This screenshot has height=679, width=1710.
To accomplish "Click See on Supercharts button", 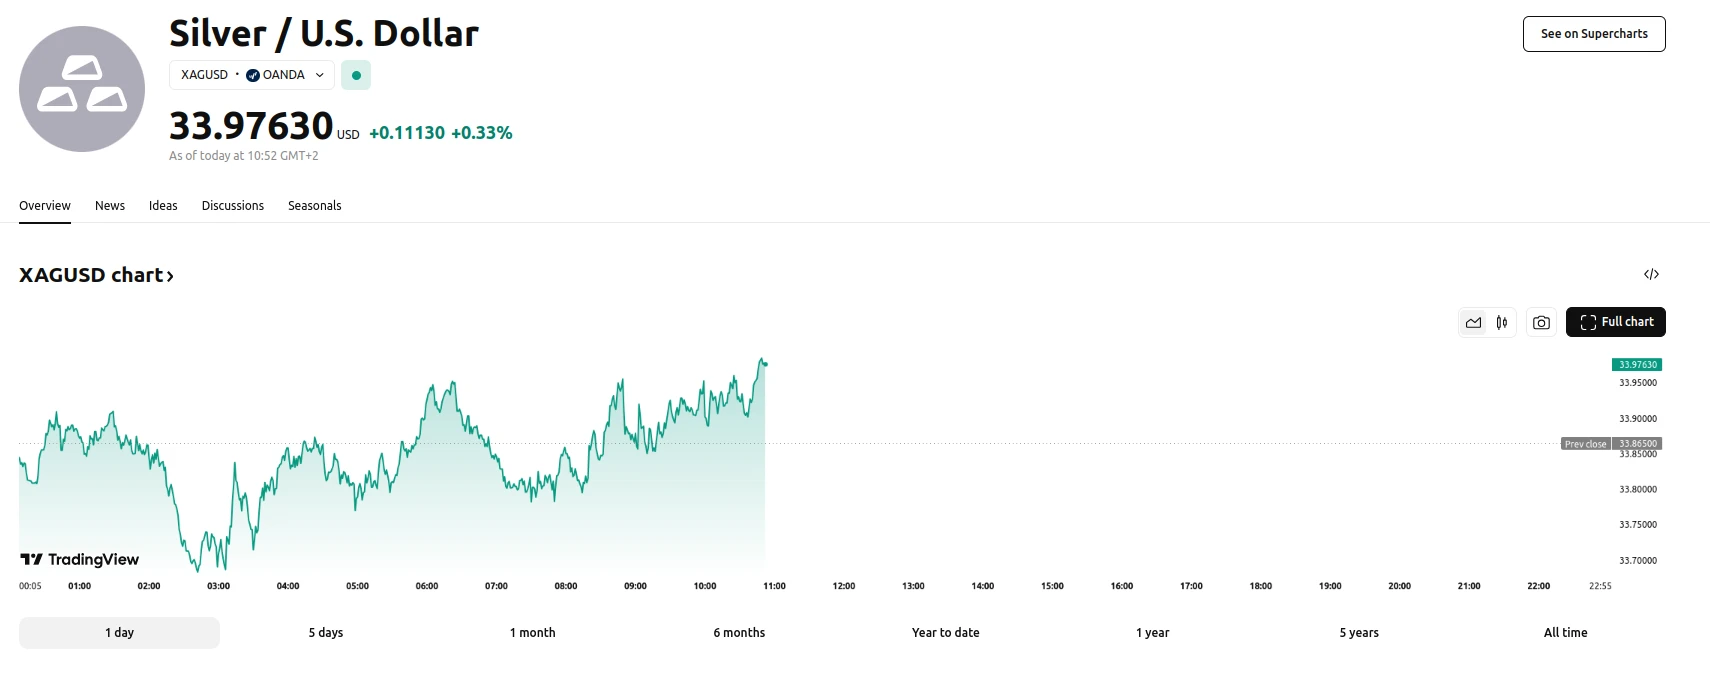I will click(1593, 33).
